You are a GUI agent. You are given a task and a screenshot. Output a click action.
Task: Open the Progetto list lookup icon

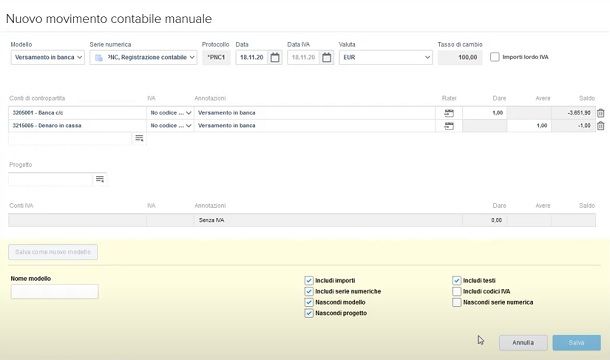tap(100, 179)
